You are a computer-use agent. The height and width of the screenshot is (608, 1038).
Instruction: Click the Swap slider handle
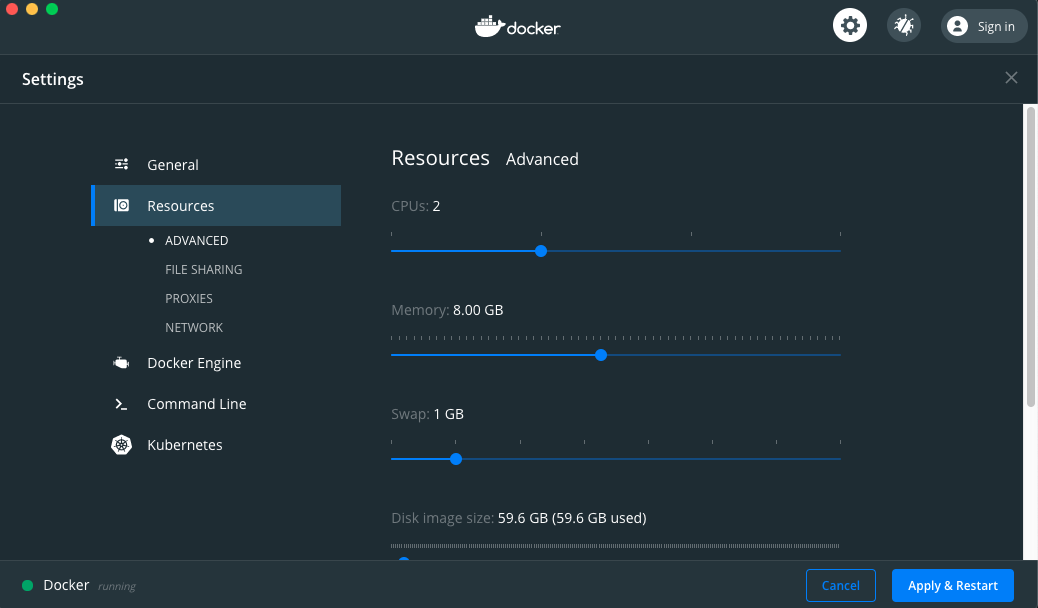click(x=455, y=459)
